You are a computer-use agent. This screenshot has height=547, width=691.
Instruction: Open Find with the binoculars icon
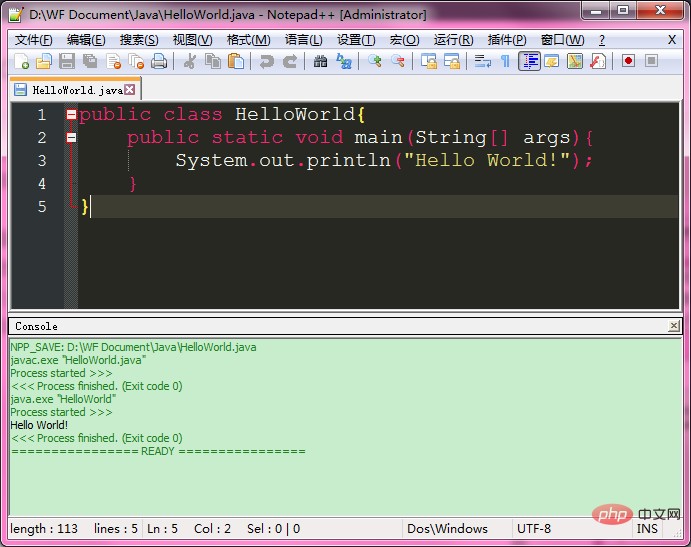[x=320, y=62]
